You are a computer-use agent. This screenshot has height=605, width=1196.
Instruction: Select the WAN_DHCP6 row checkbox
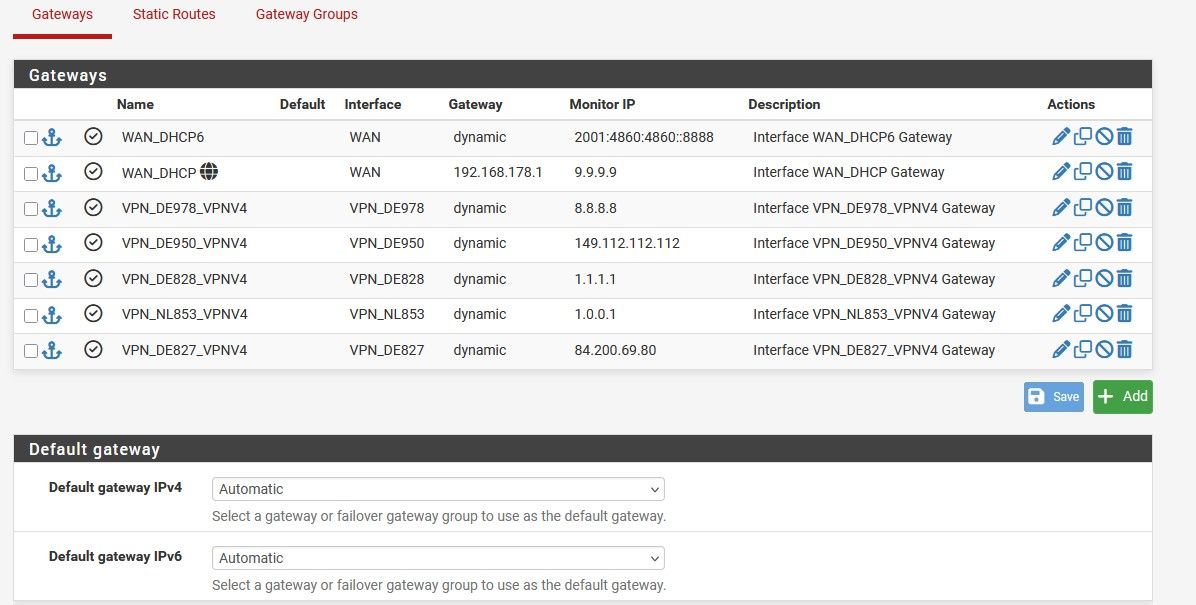point(31,138)
